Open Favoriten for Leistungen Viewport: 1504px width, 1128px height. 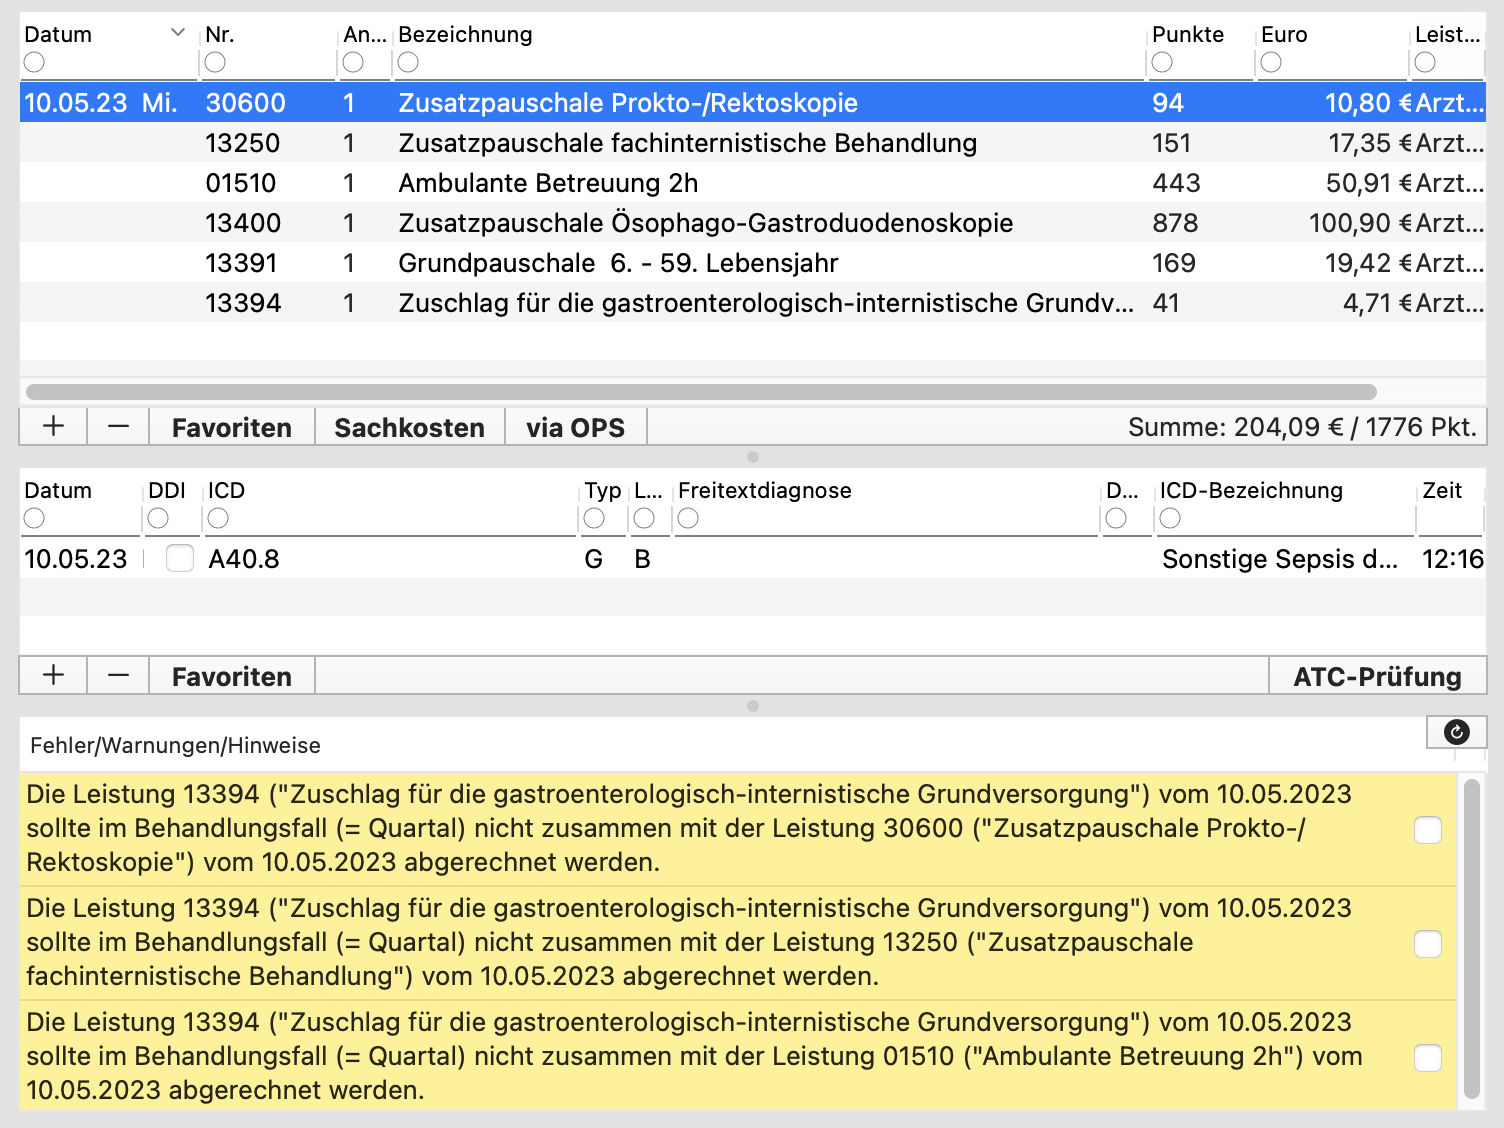(232, 427)
